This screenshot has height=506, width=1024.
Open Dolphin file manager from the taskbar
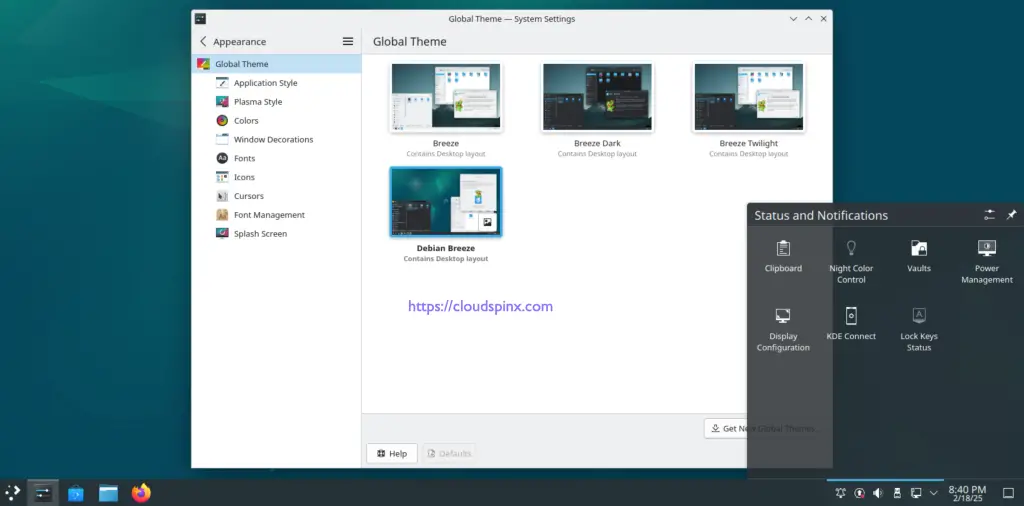point(108,493)
